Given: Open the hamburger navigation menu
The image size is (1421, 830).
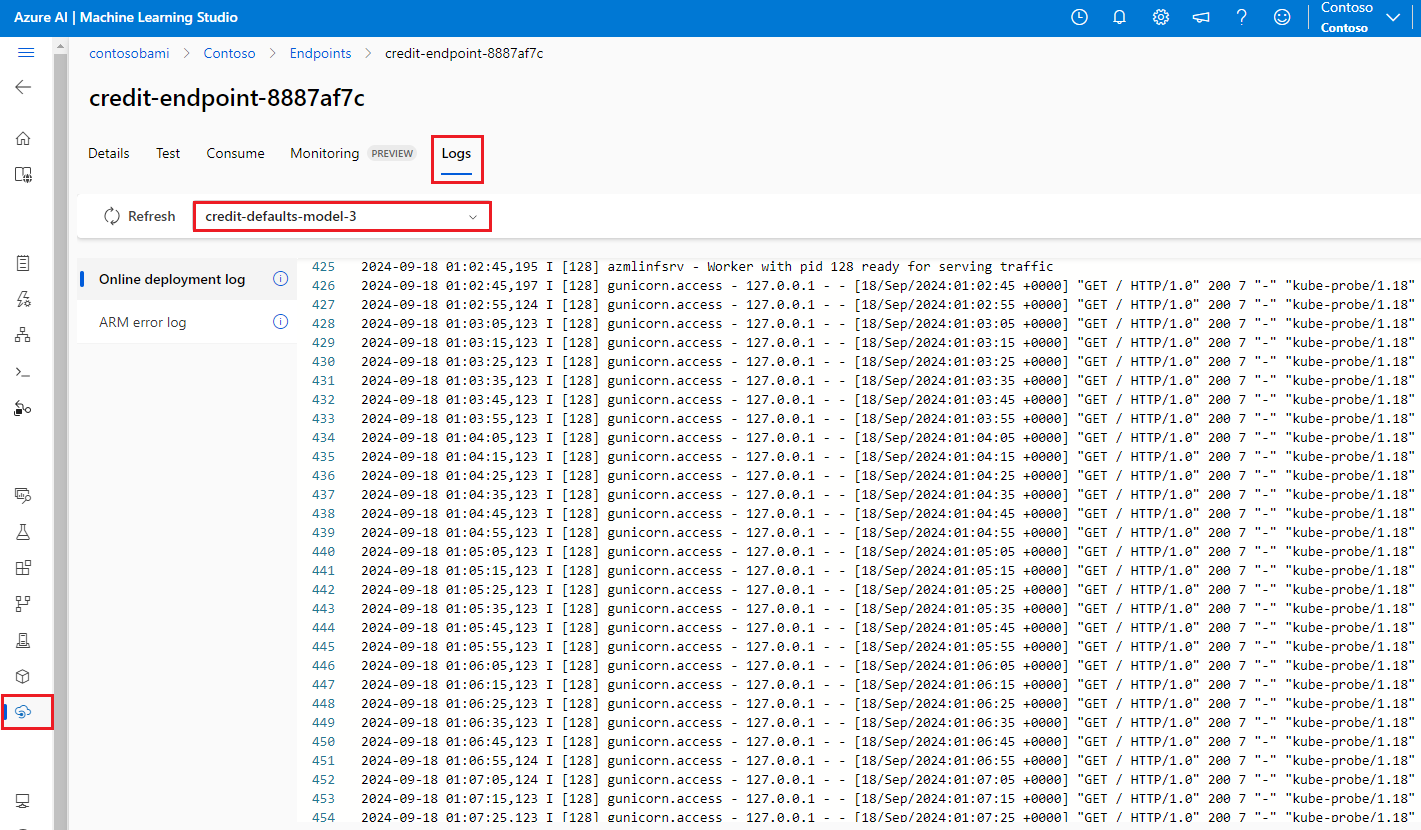Looking at the screenshot, I should (26, 53).
